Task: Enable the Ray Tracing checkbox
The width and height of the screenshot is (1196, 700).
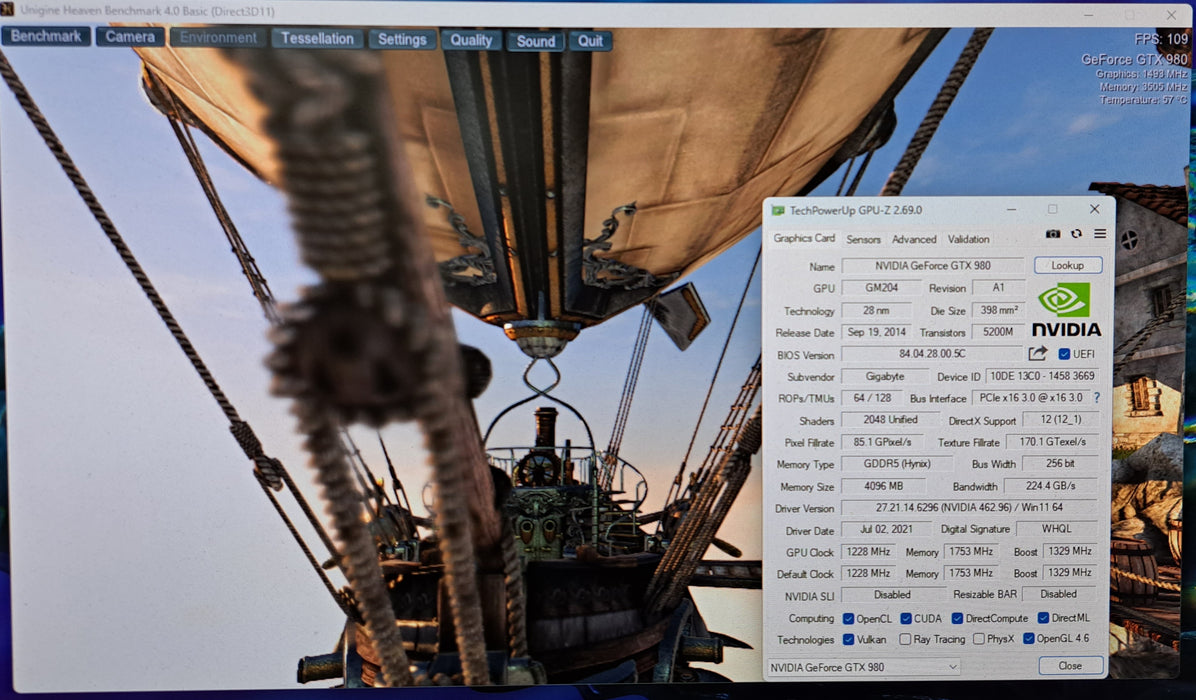Action: [x=905, y=639]
